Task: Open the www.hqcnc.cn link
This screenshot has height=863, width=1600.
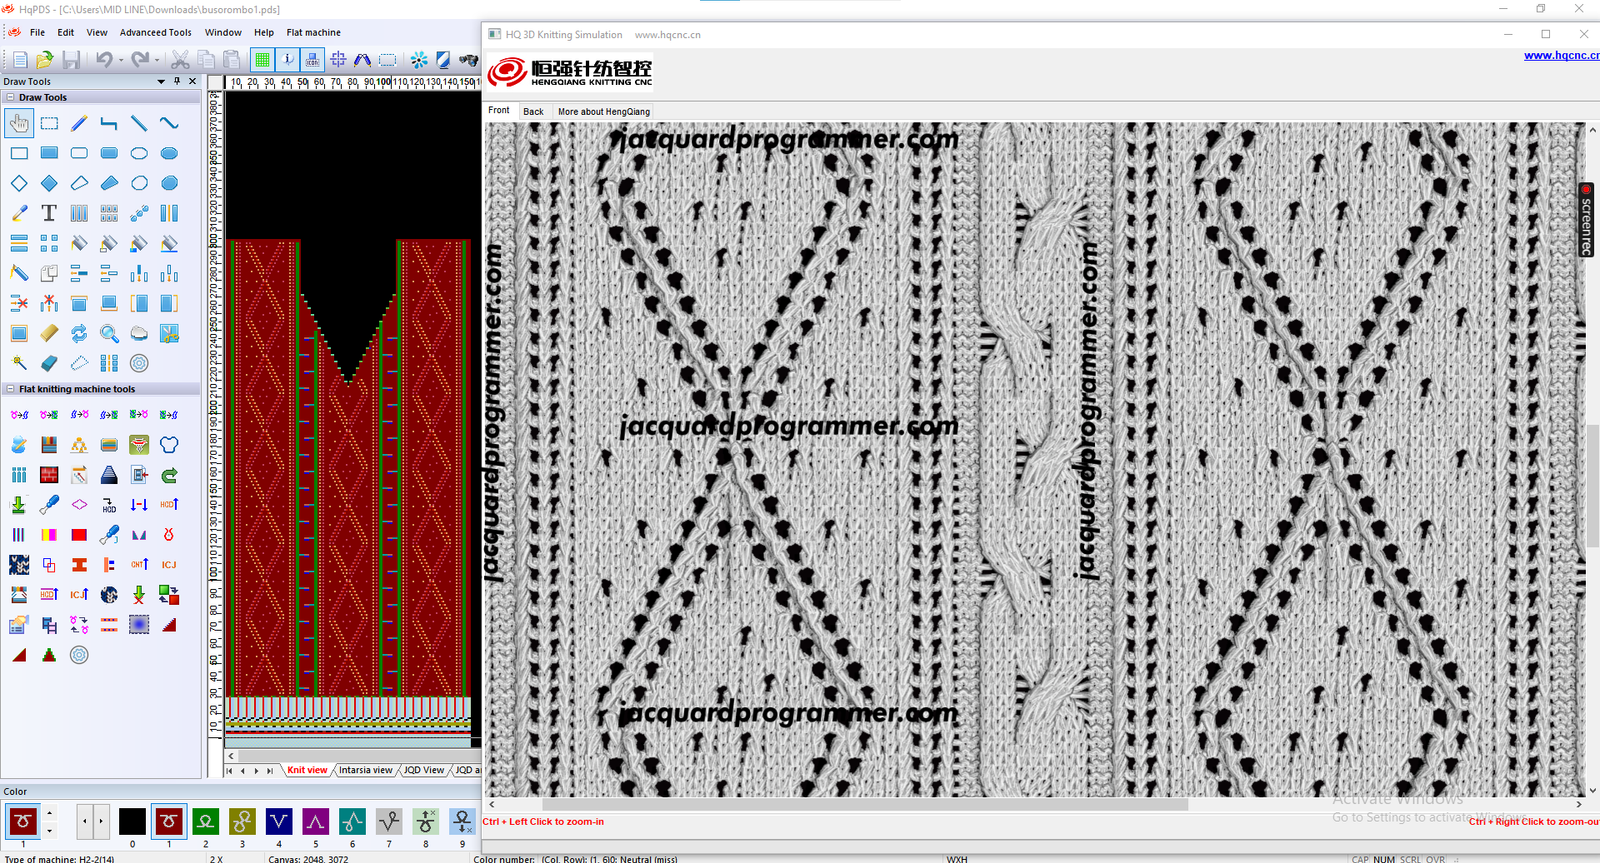Action: coord(1561,55)
